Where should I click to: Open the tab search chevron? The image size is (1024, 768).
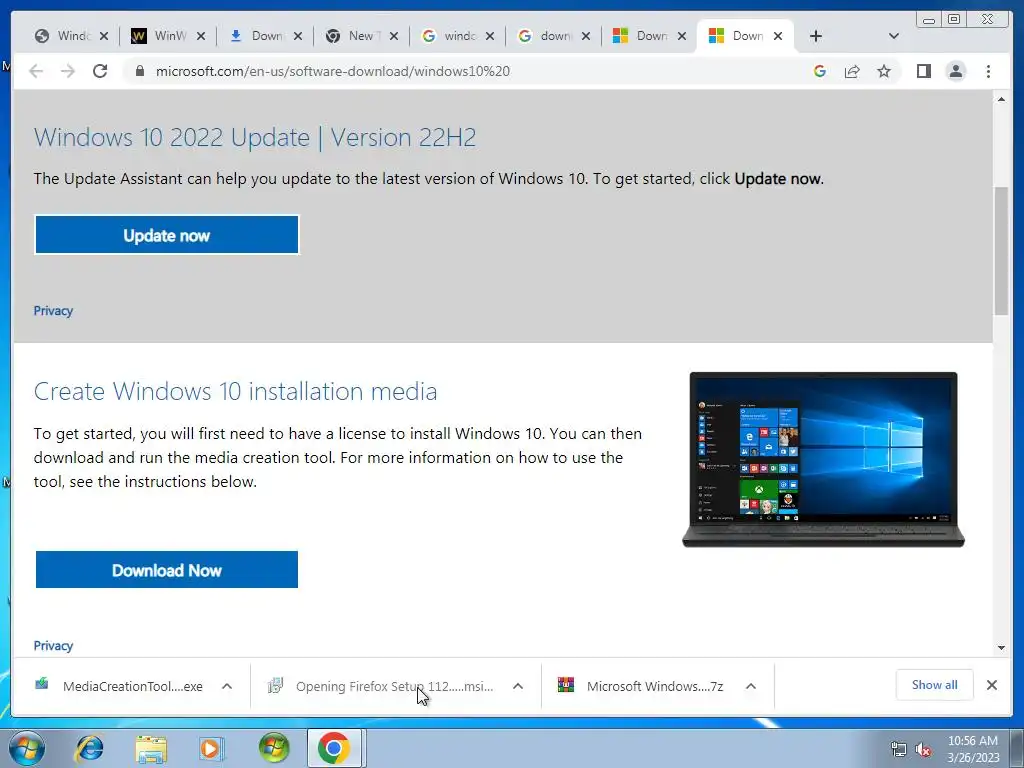pyautogui.click(x=894, y=36)
